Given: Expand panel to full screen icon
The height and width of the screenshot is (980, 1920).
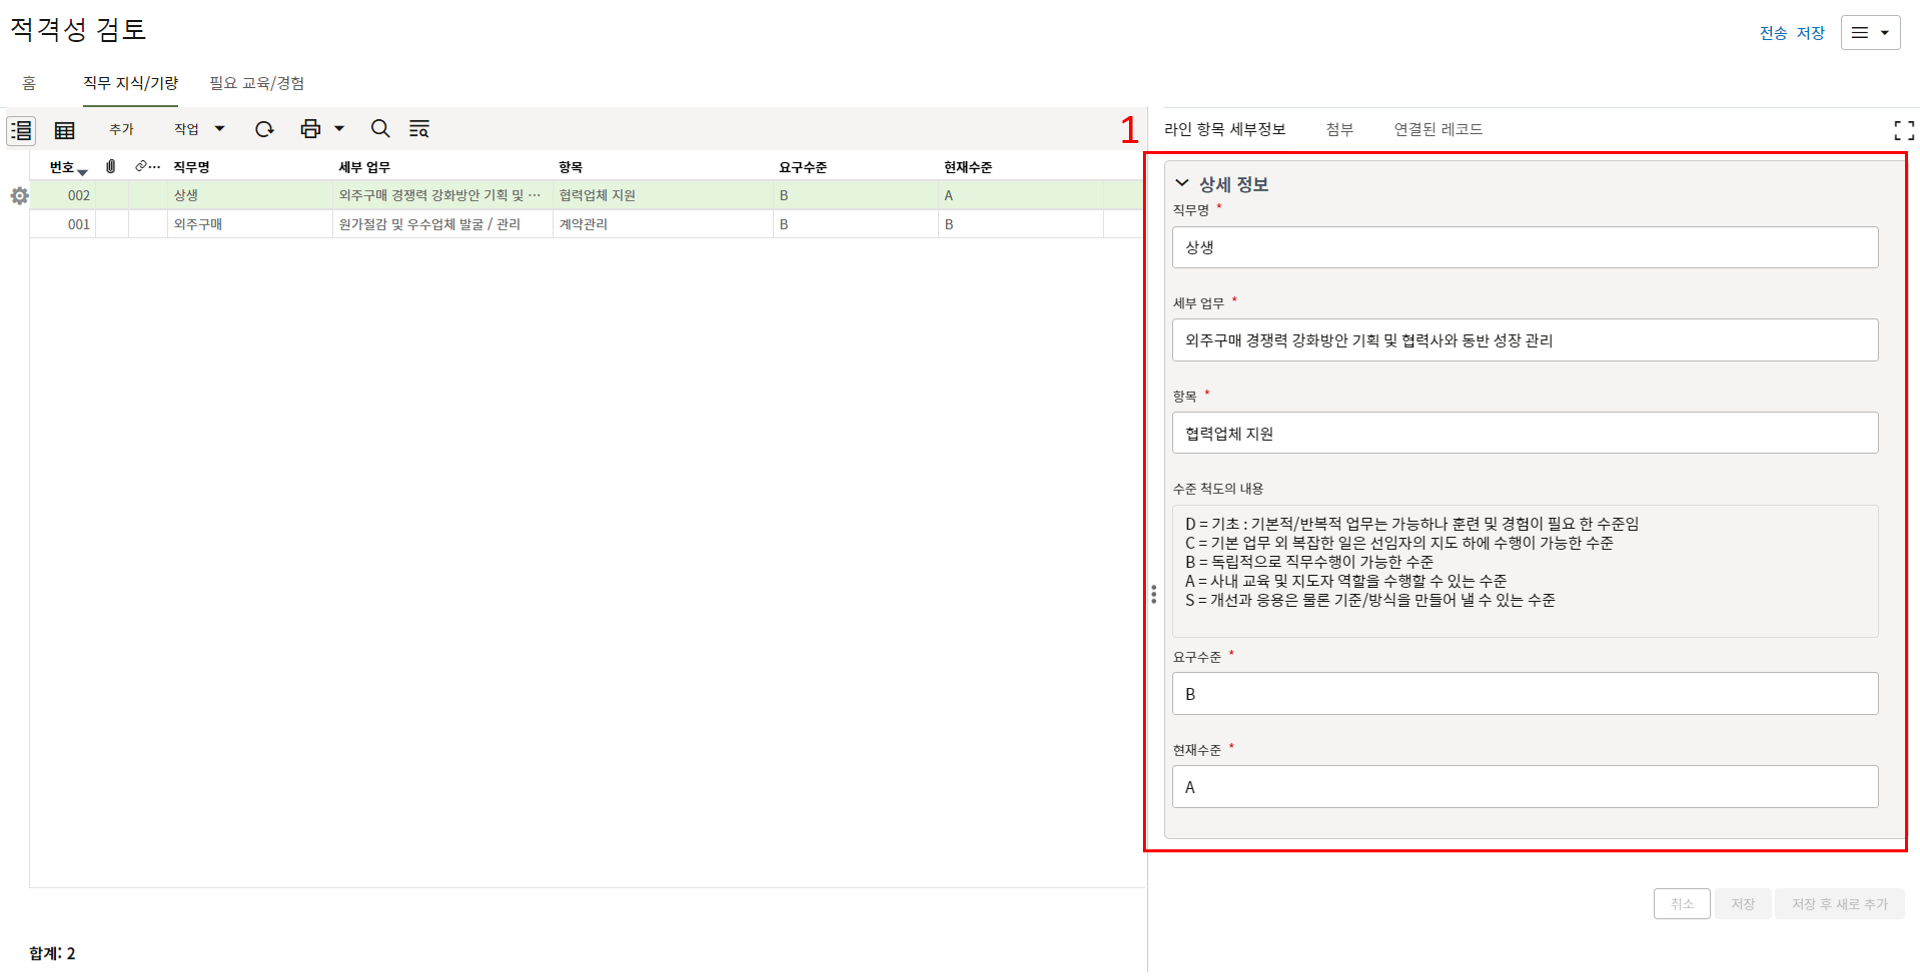Looking at the screenshot, I should click(x=1903, y=130).
